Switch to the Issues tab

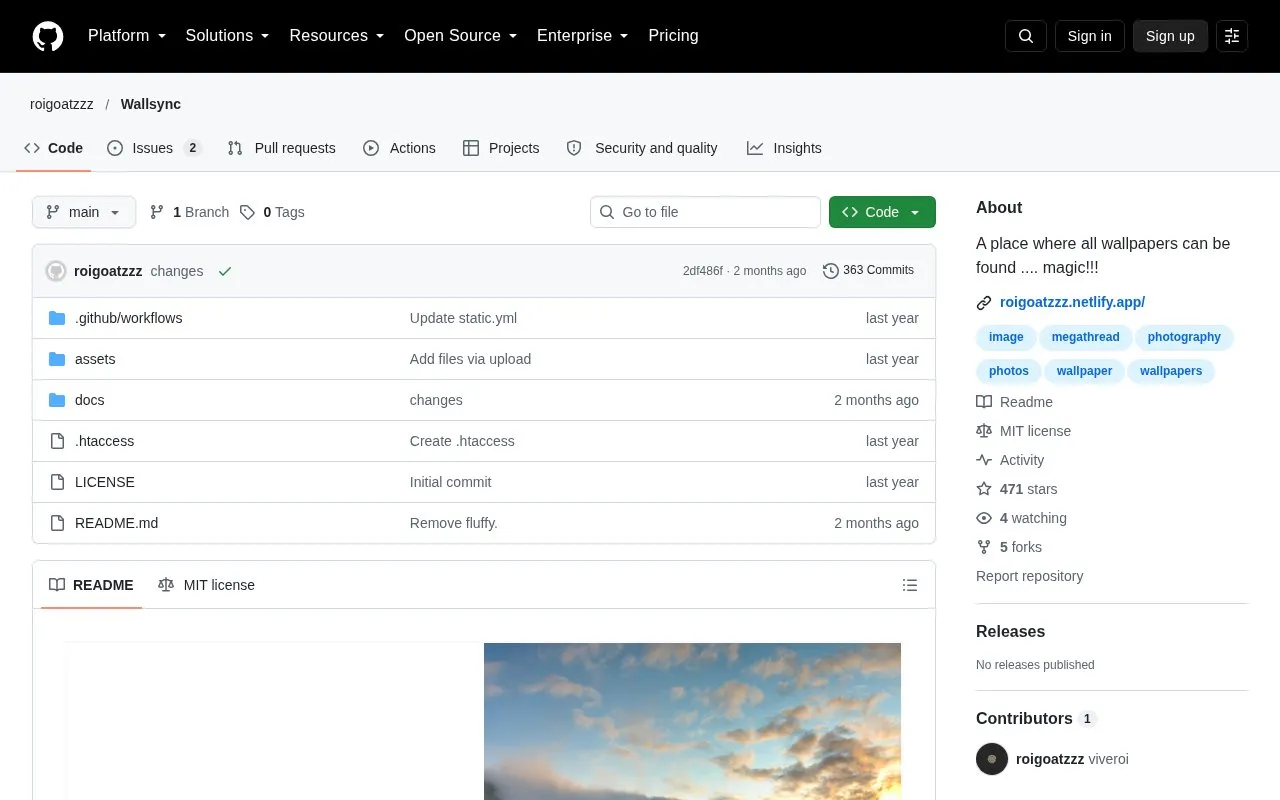pyautogui.click(x=154, y=148)
